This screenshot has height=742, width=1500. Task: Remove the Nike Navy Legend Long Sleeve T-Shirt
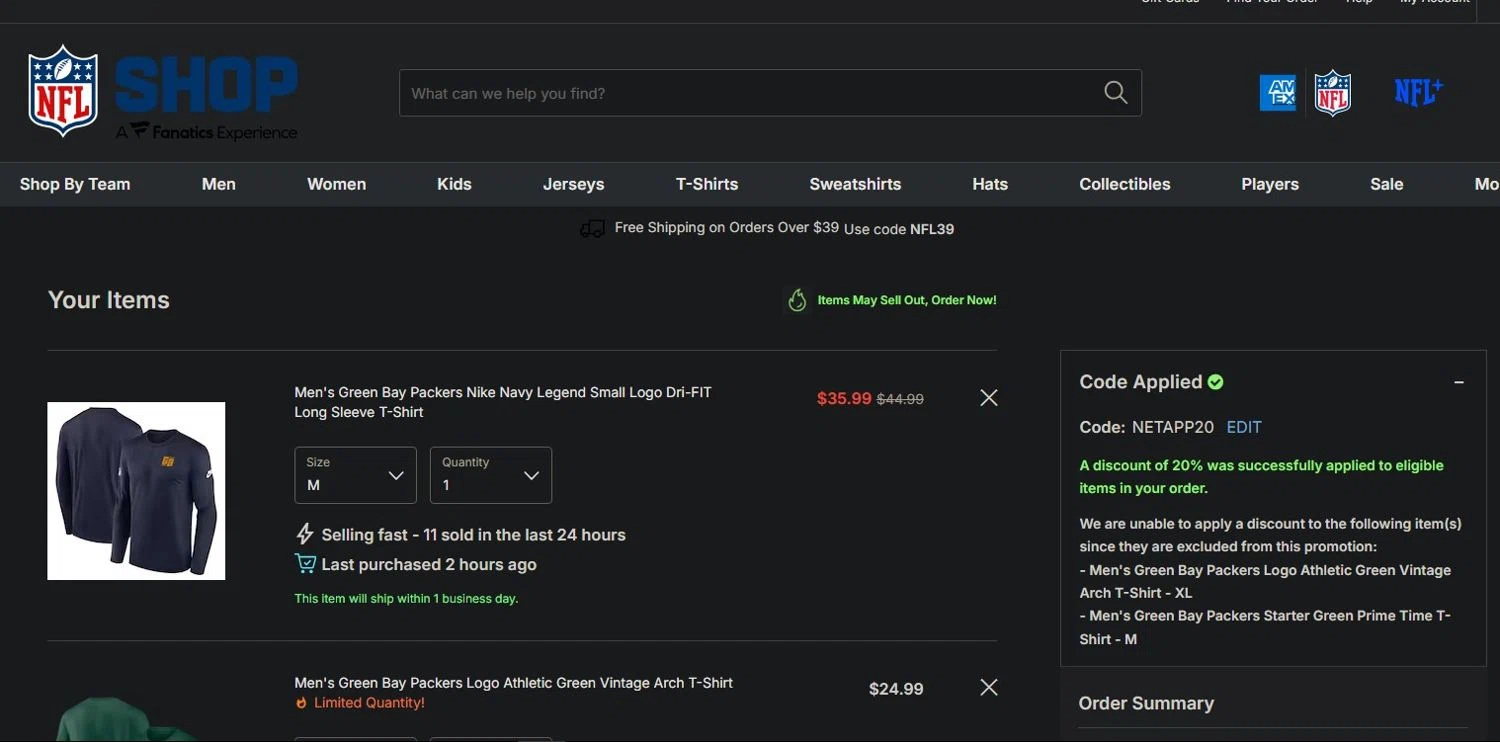click(989, 398)
